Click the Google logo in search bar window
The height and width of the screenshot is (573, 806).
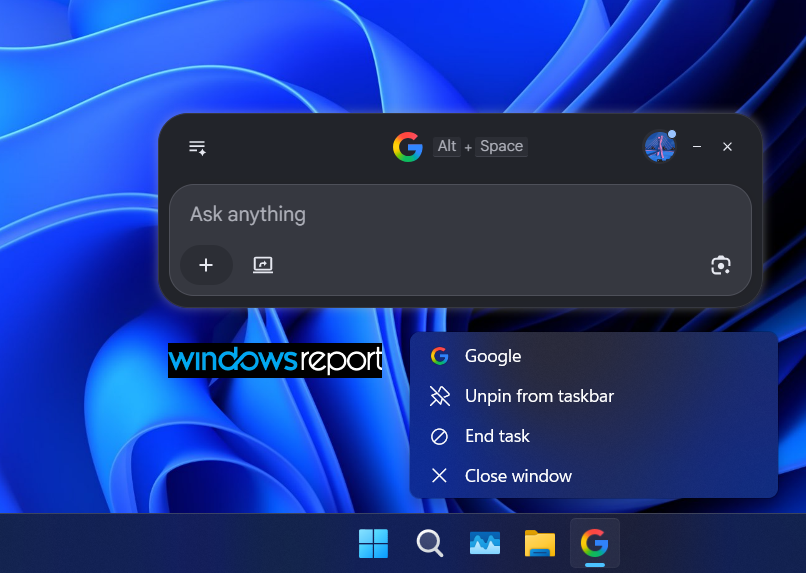(x=408, y=147)
